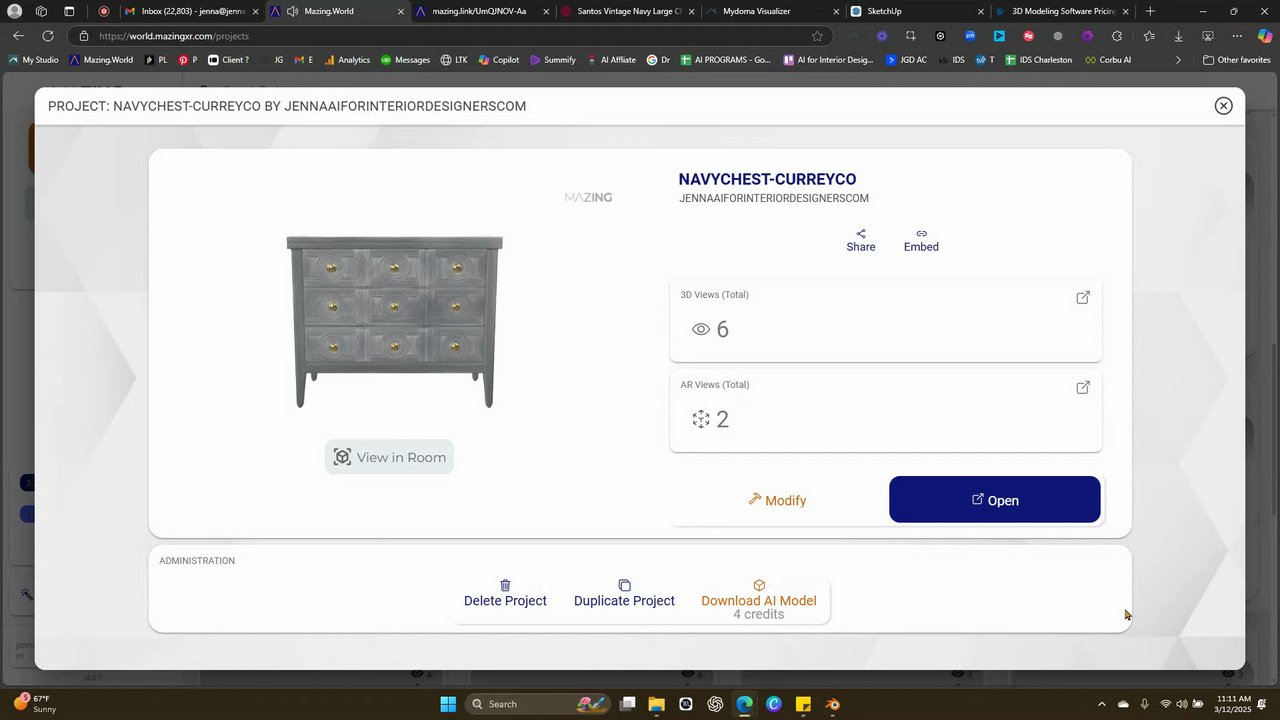Click the NAVYCHEST-CURREYCO project title

coord(767,179)
